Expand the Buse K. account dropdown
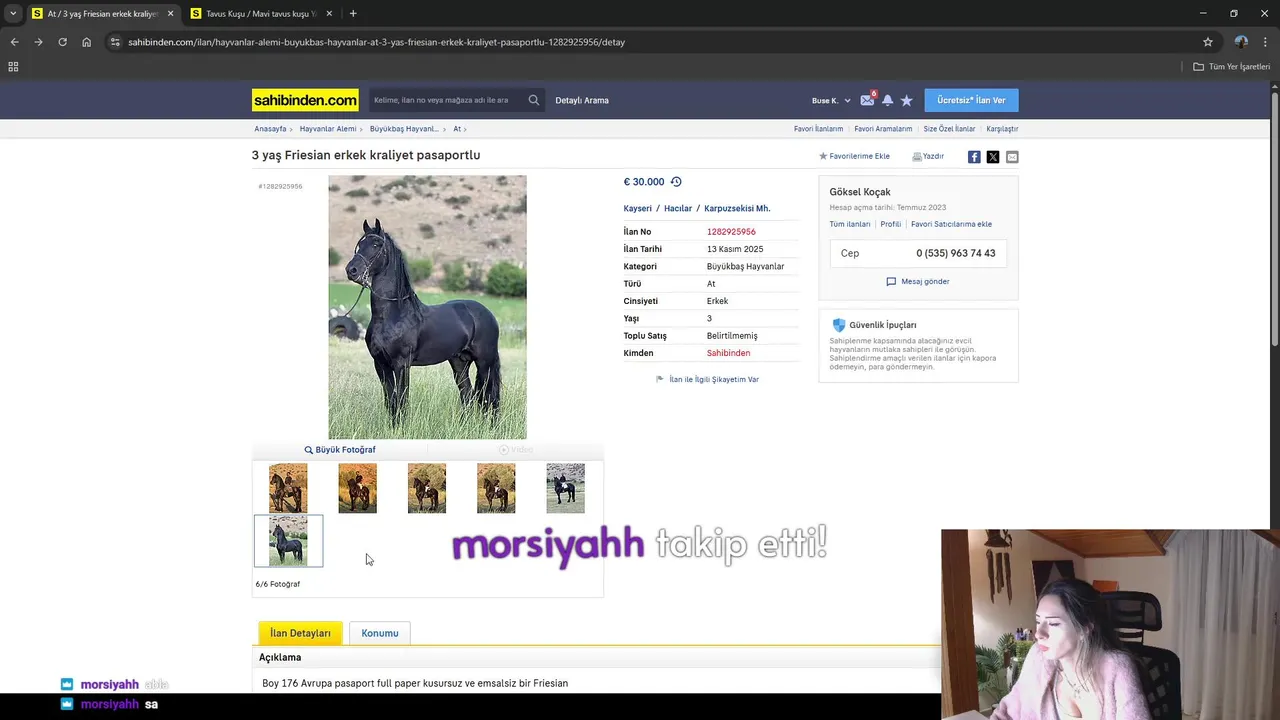This screenshot has height=720, width=1280. pyautogui.click(x=831, y=100)
